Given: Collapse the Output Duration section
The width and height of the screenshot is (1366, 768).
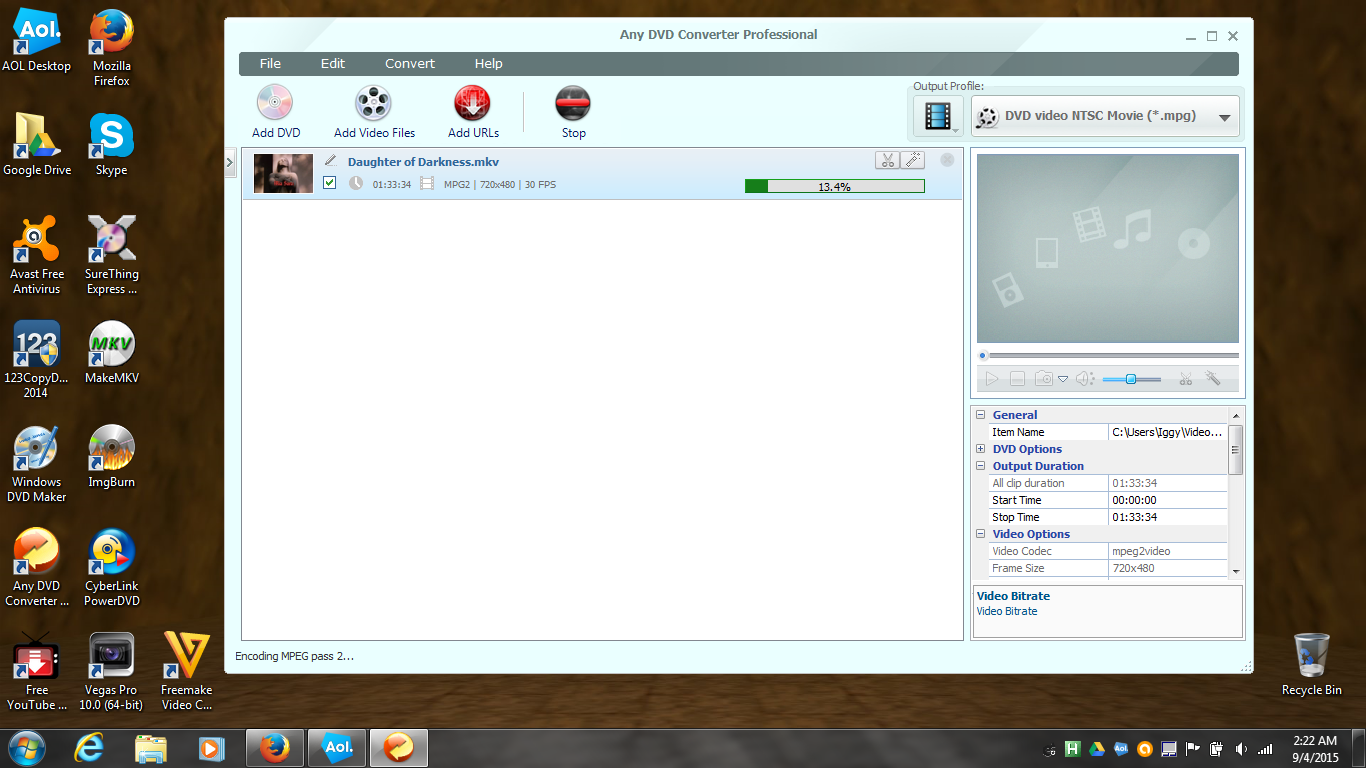Looking at the screenshot, I should [x=981, y=466].
